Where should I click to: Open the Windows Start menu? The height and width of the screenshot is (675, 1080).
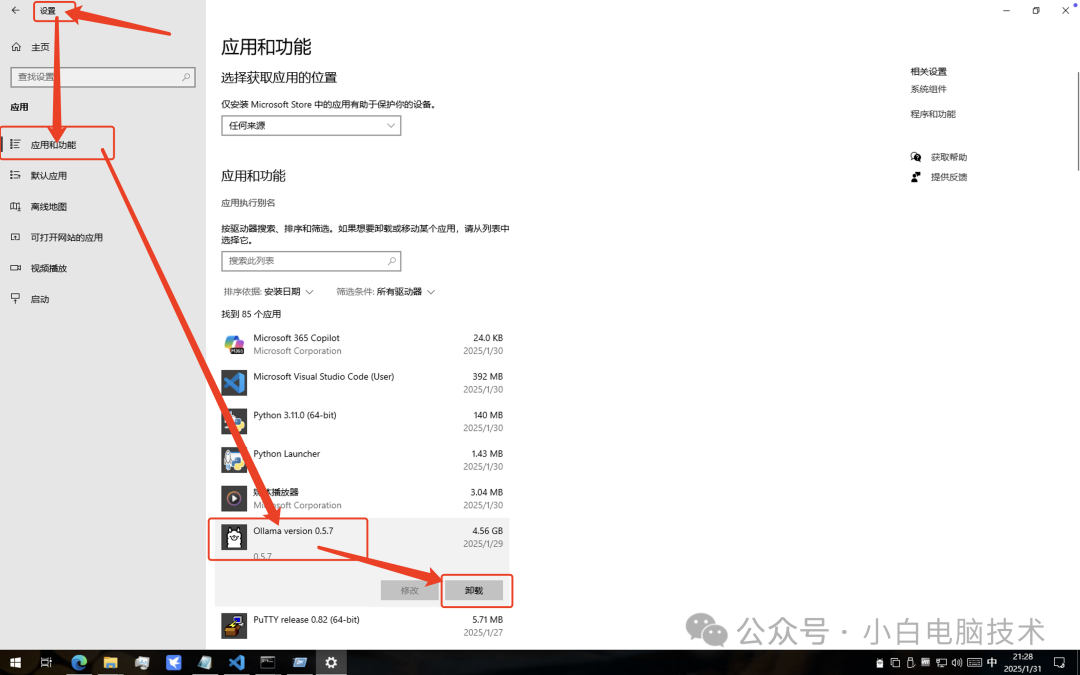tap(15, 663)
